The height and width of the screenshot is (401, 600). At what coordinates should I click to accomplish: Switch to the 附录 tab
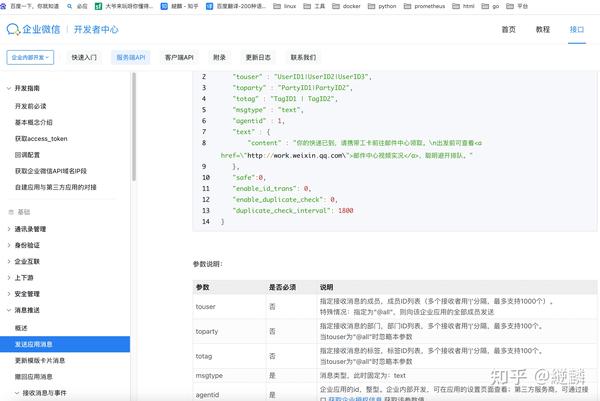pos(219,57)
